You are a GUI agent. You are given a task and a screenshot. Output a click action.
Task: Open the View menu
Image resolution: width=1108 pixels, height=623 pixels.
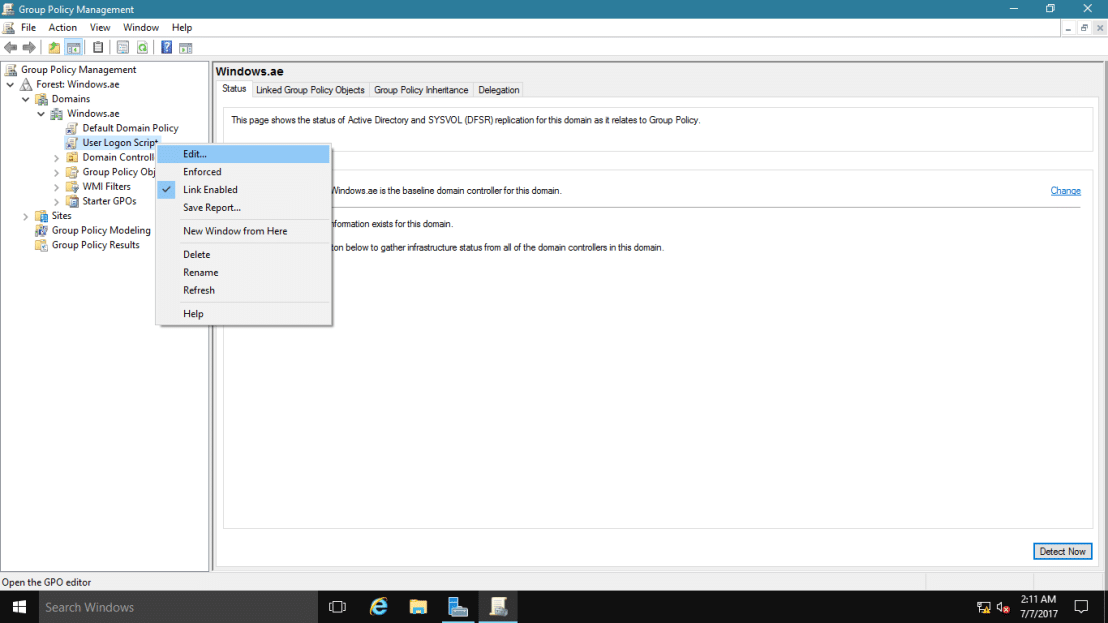[100, 28]
